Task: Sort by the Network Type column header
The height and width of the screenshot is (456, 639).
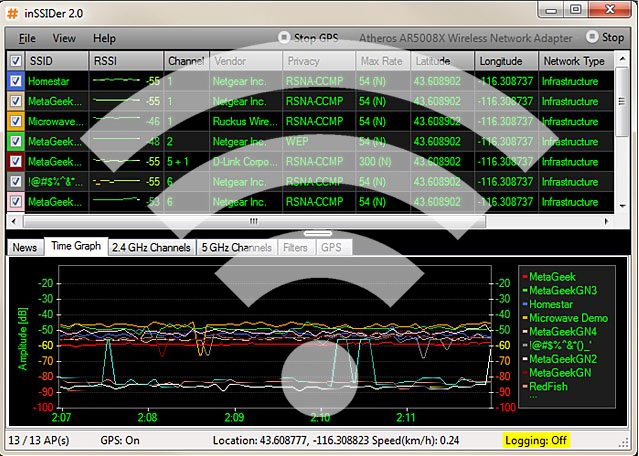Action: tap(572, 61)
